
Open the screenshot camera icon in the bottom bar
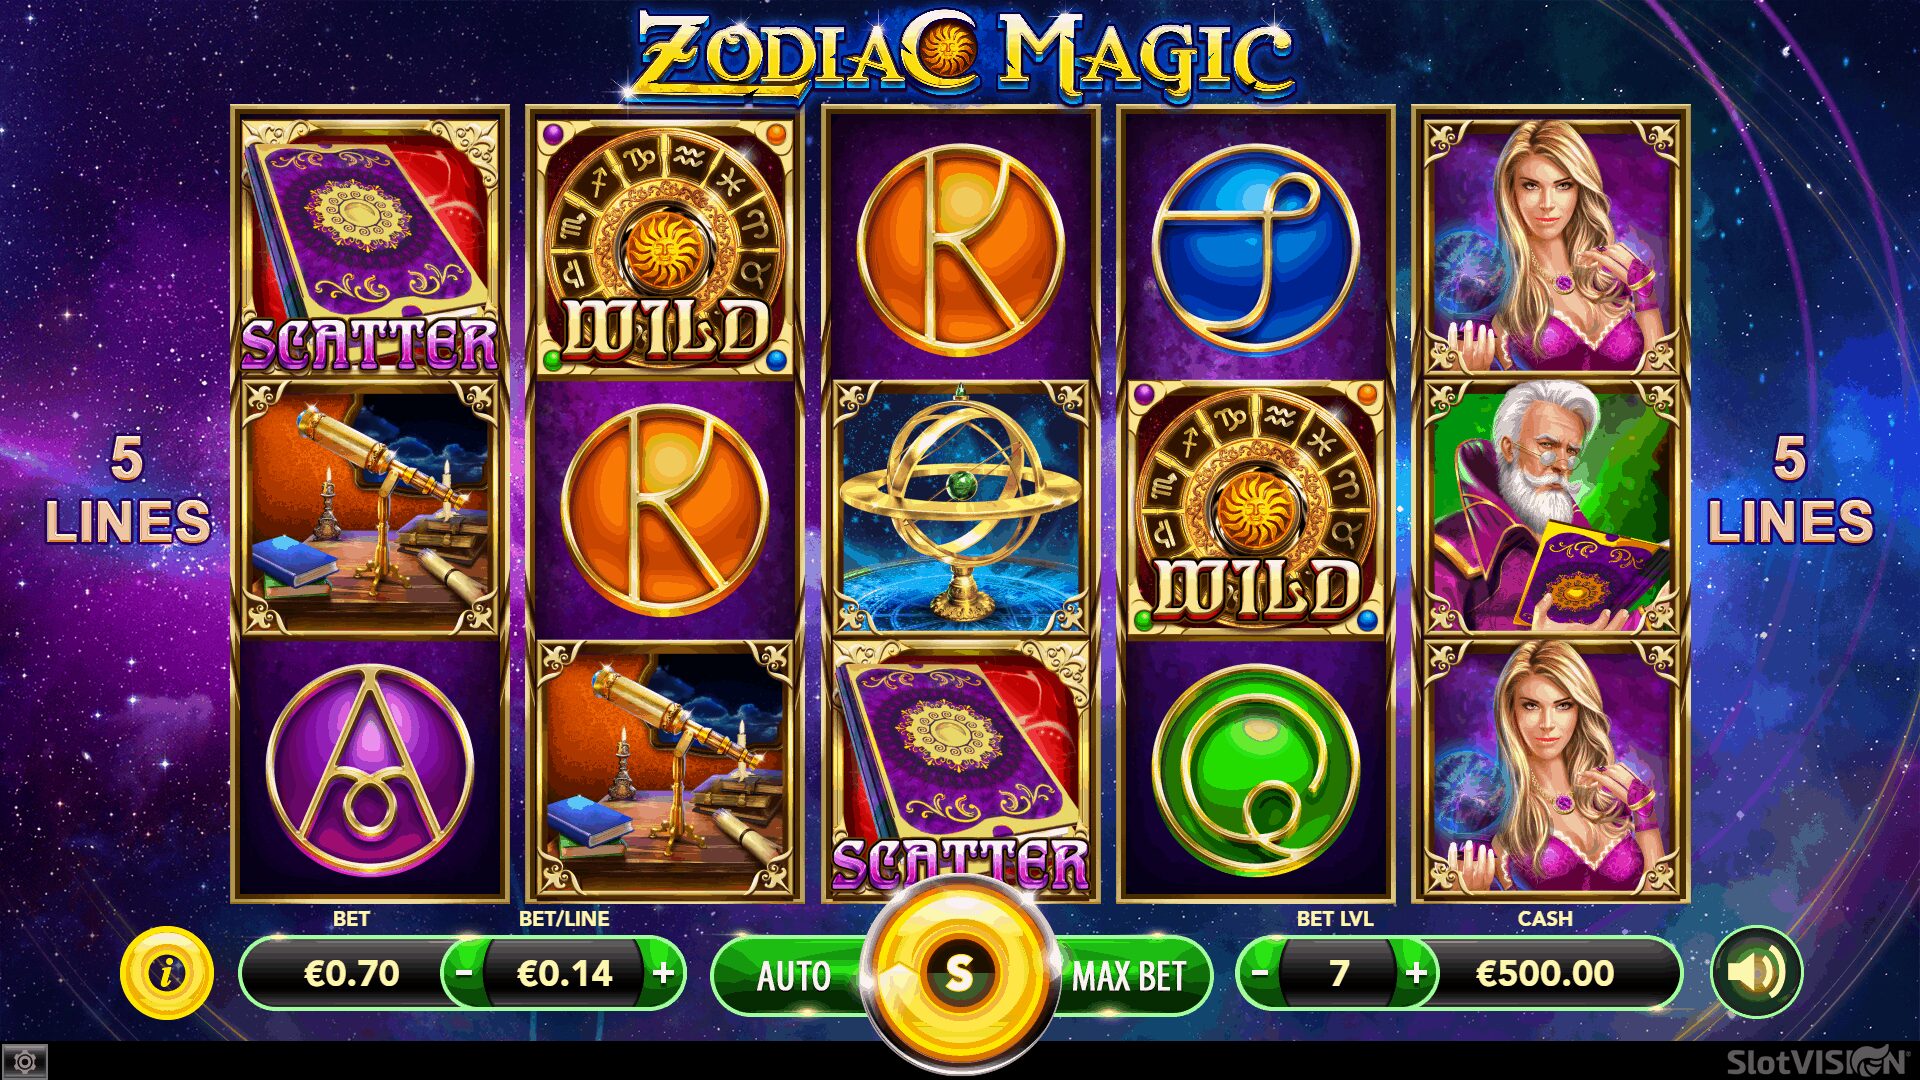pyautogui.click(x=25, y=1061)
